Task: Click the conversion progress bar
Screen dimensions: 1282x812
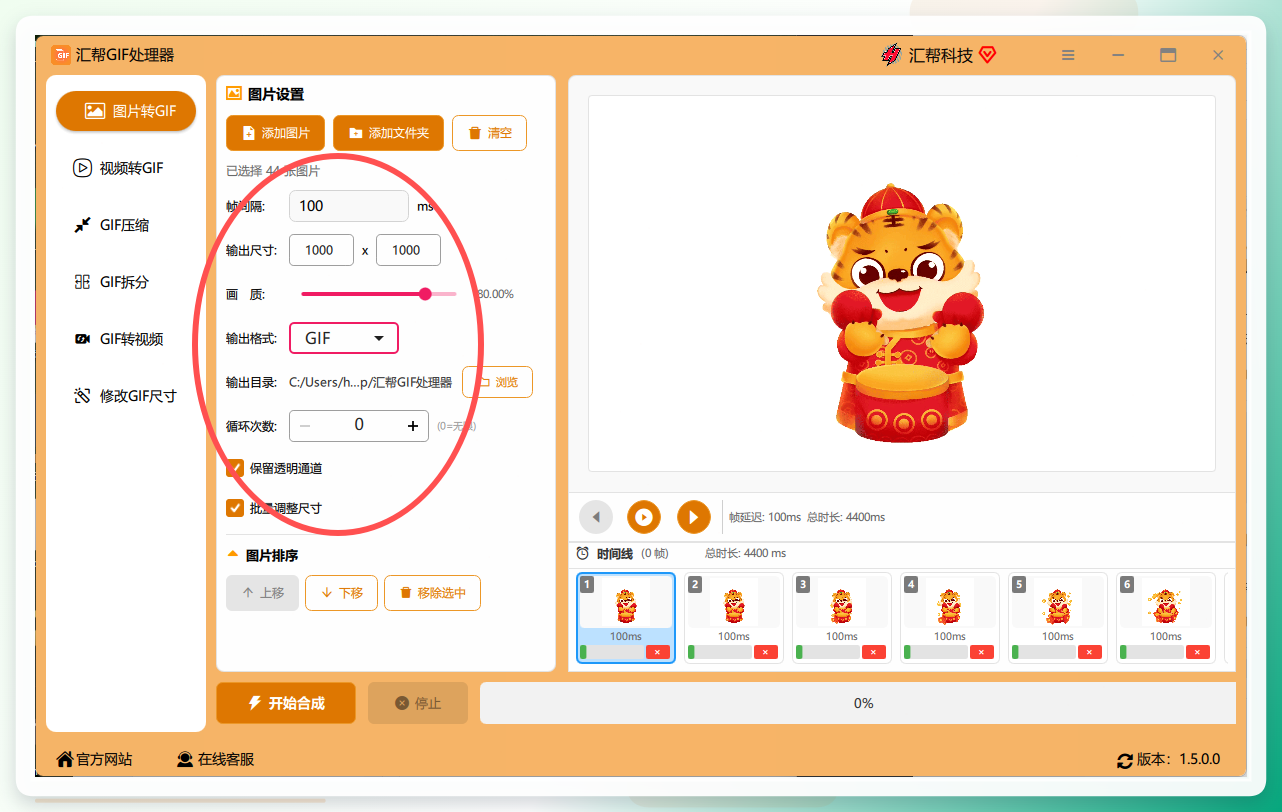Action: pyautogui.click(x=858, y=703)
